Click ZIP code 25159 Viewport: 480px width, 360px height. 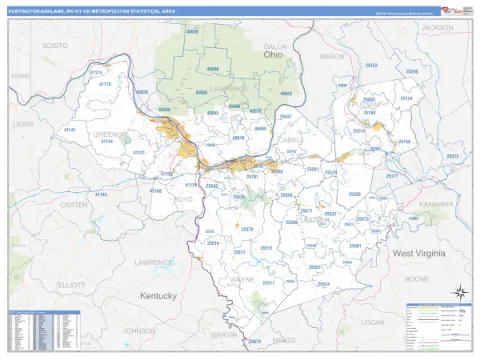click(404, 142)
